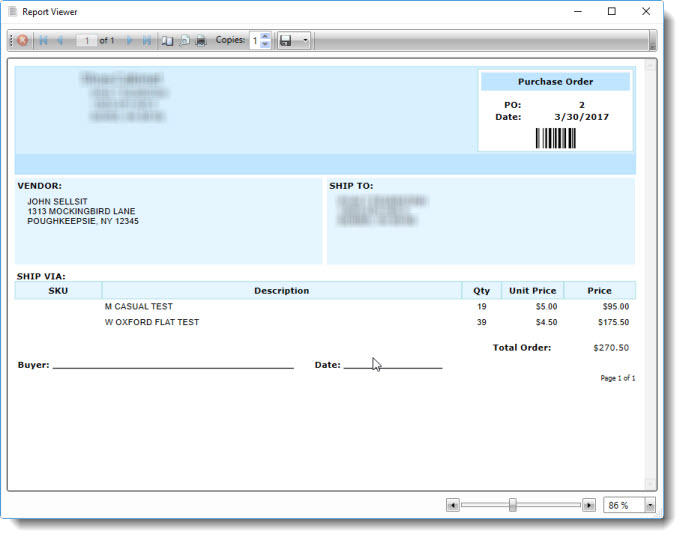
Task: Click the purchase order barcode
Action: 556,138
